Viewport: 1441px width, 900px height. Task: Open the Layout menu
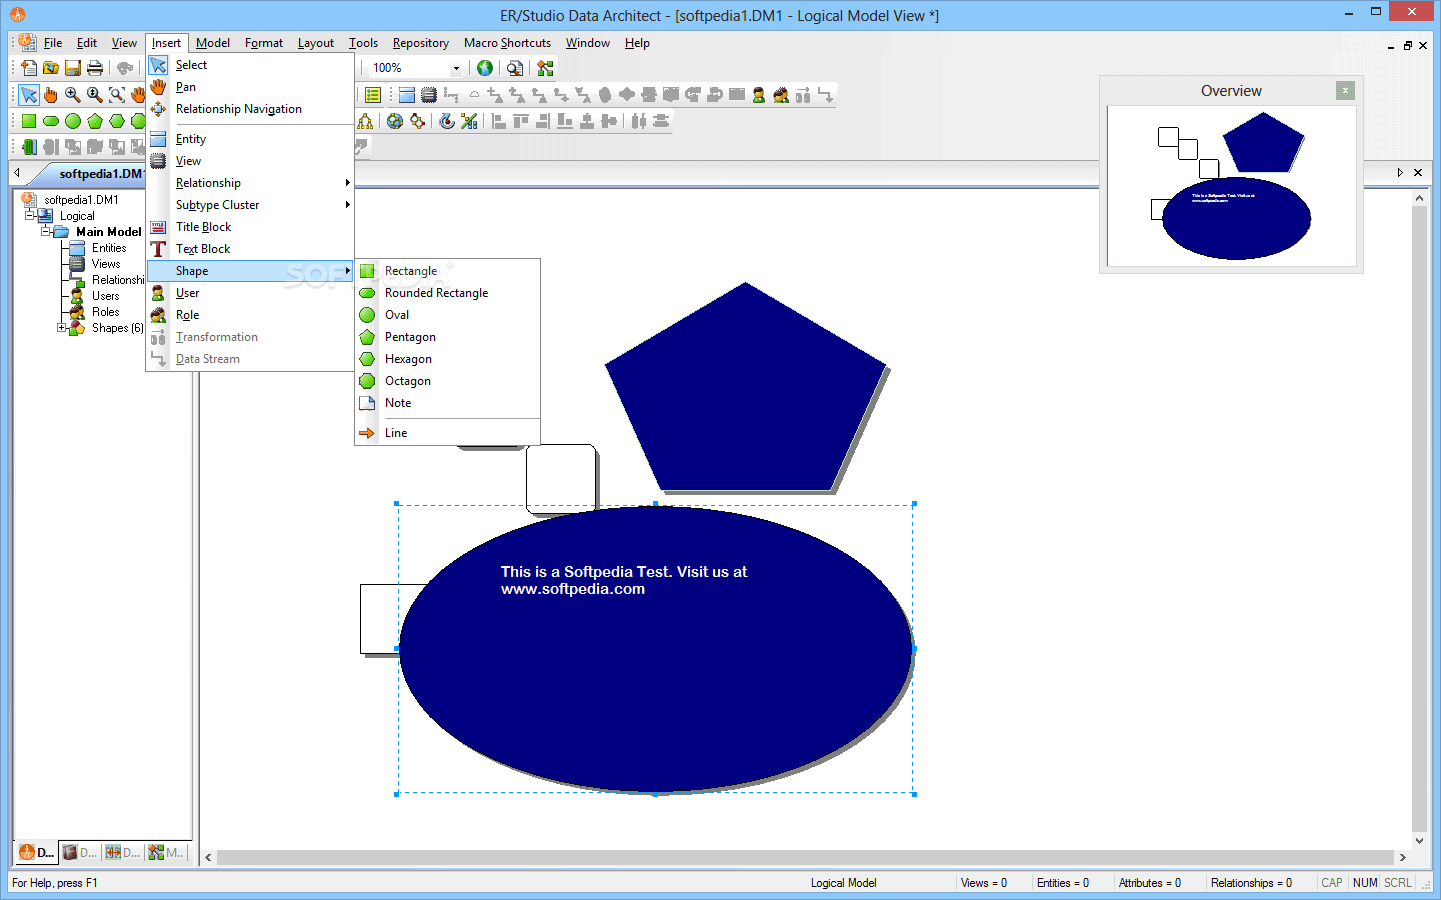point(316,43)
